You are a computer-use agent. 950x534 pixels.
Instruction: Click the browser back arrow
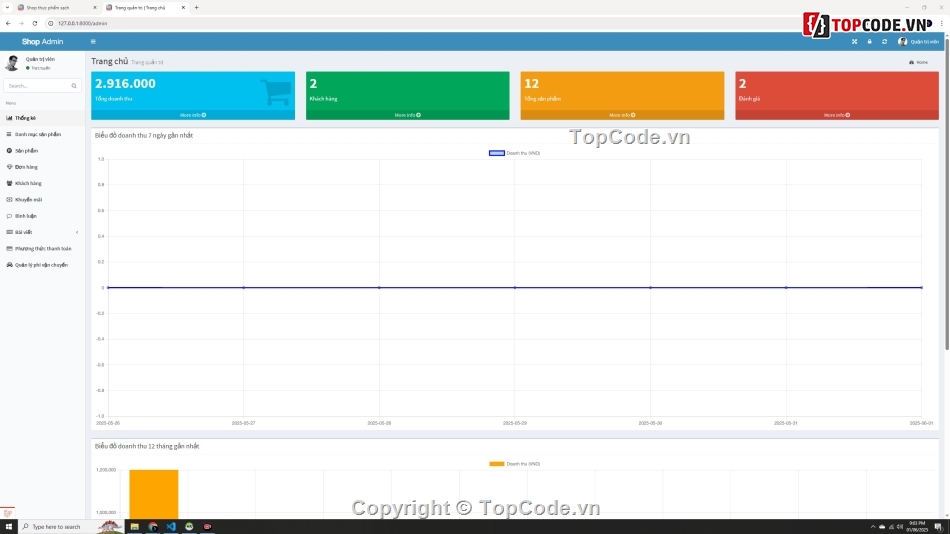pos(8,24)
